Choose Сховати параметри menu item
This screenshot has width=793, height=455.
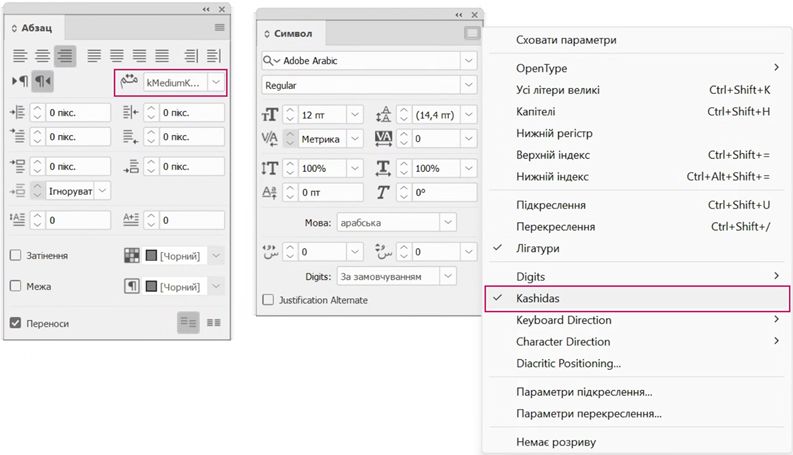[x=566, y=40]
